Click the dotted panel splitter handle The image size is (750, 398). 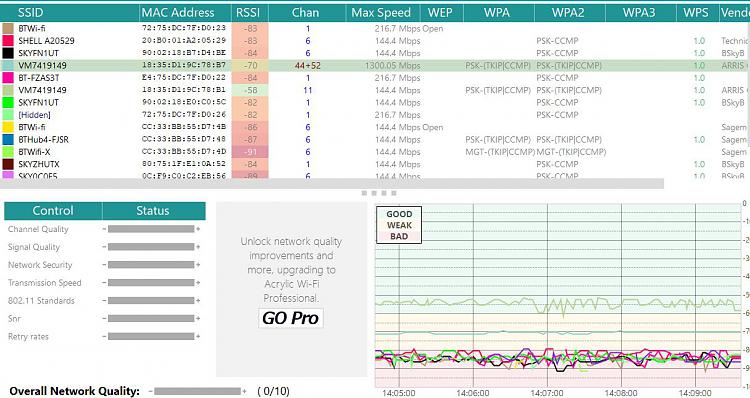coord(379,193)
